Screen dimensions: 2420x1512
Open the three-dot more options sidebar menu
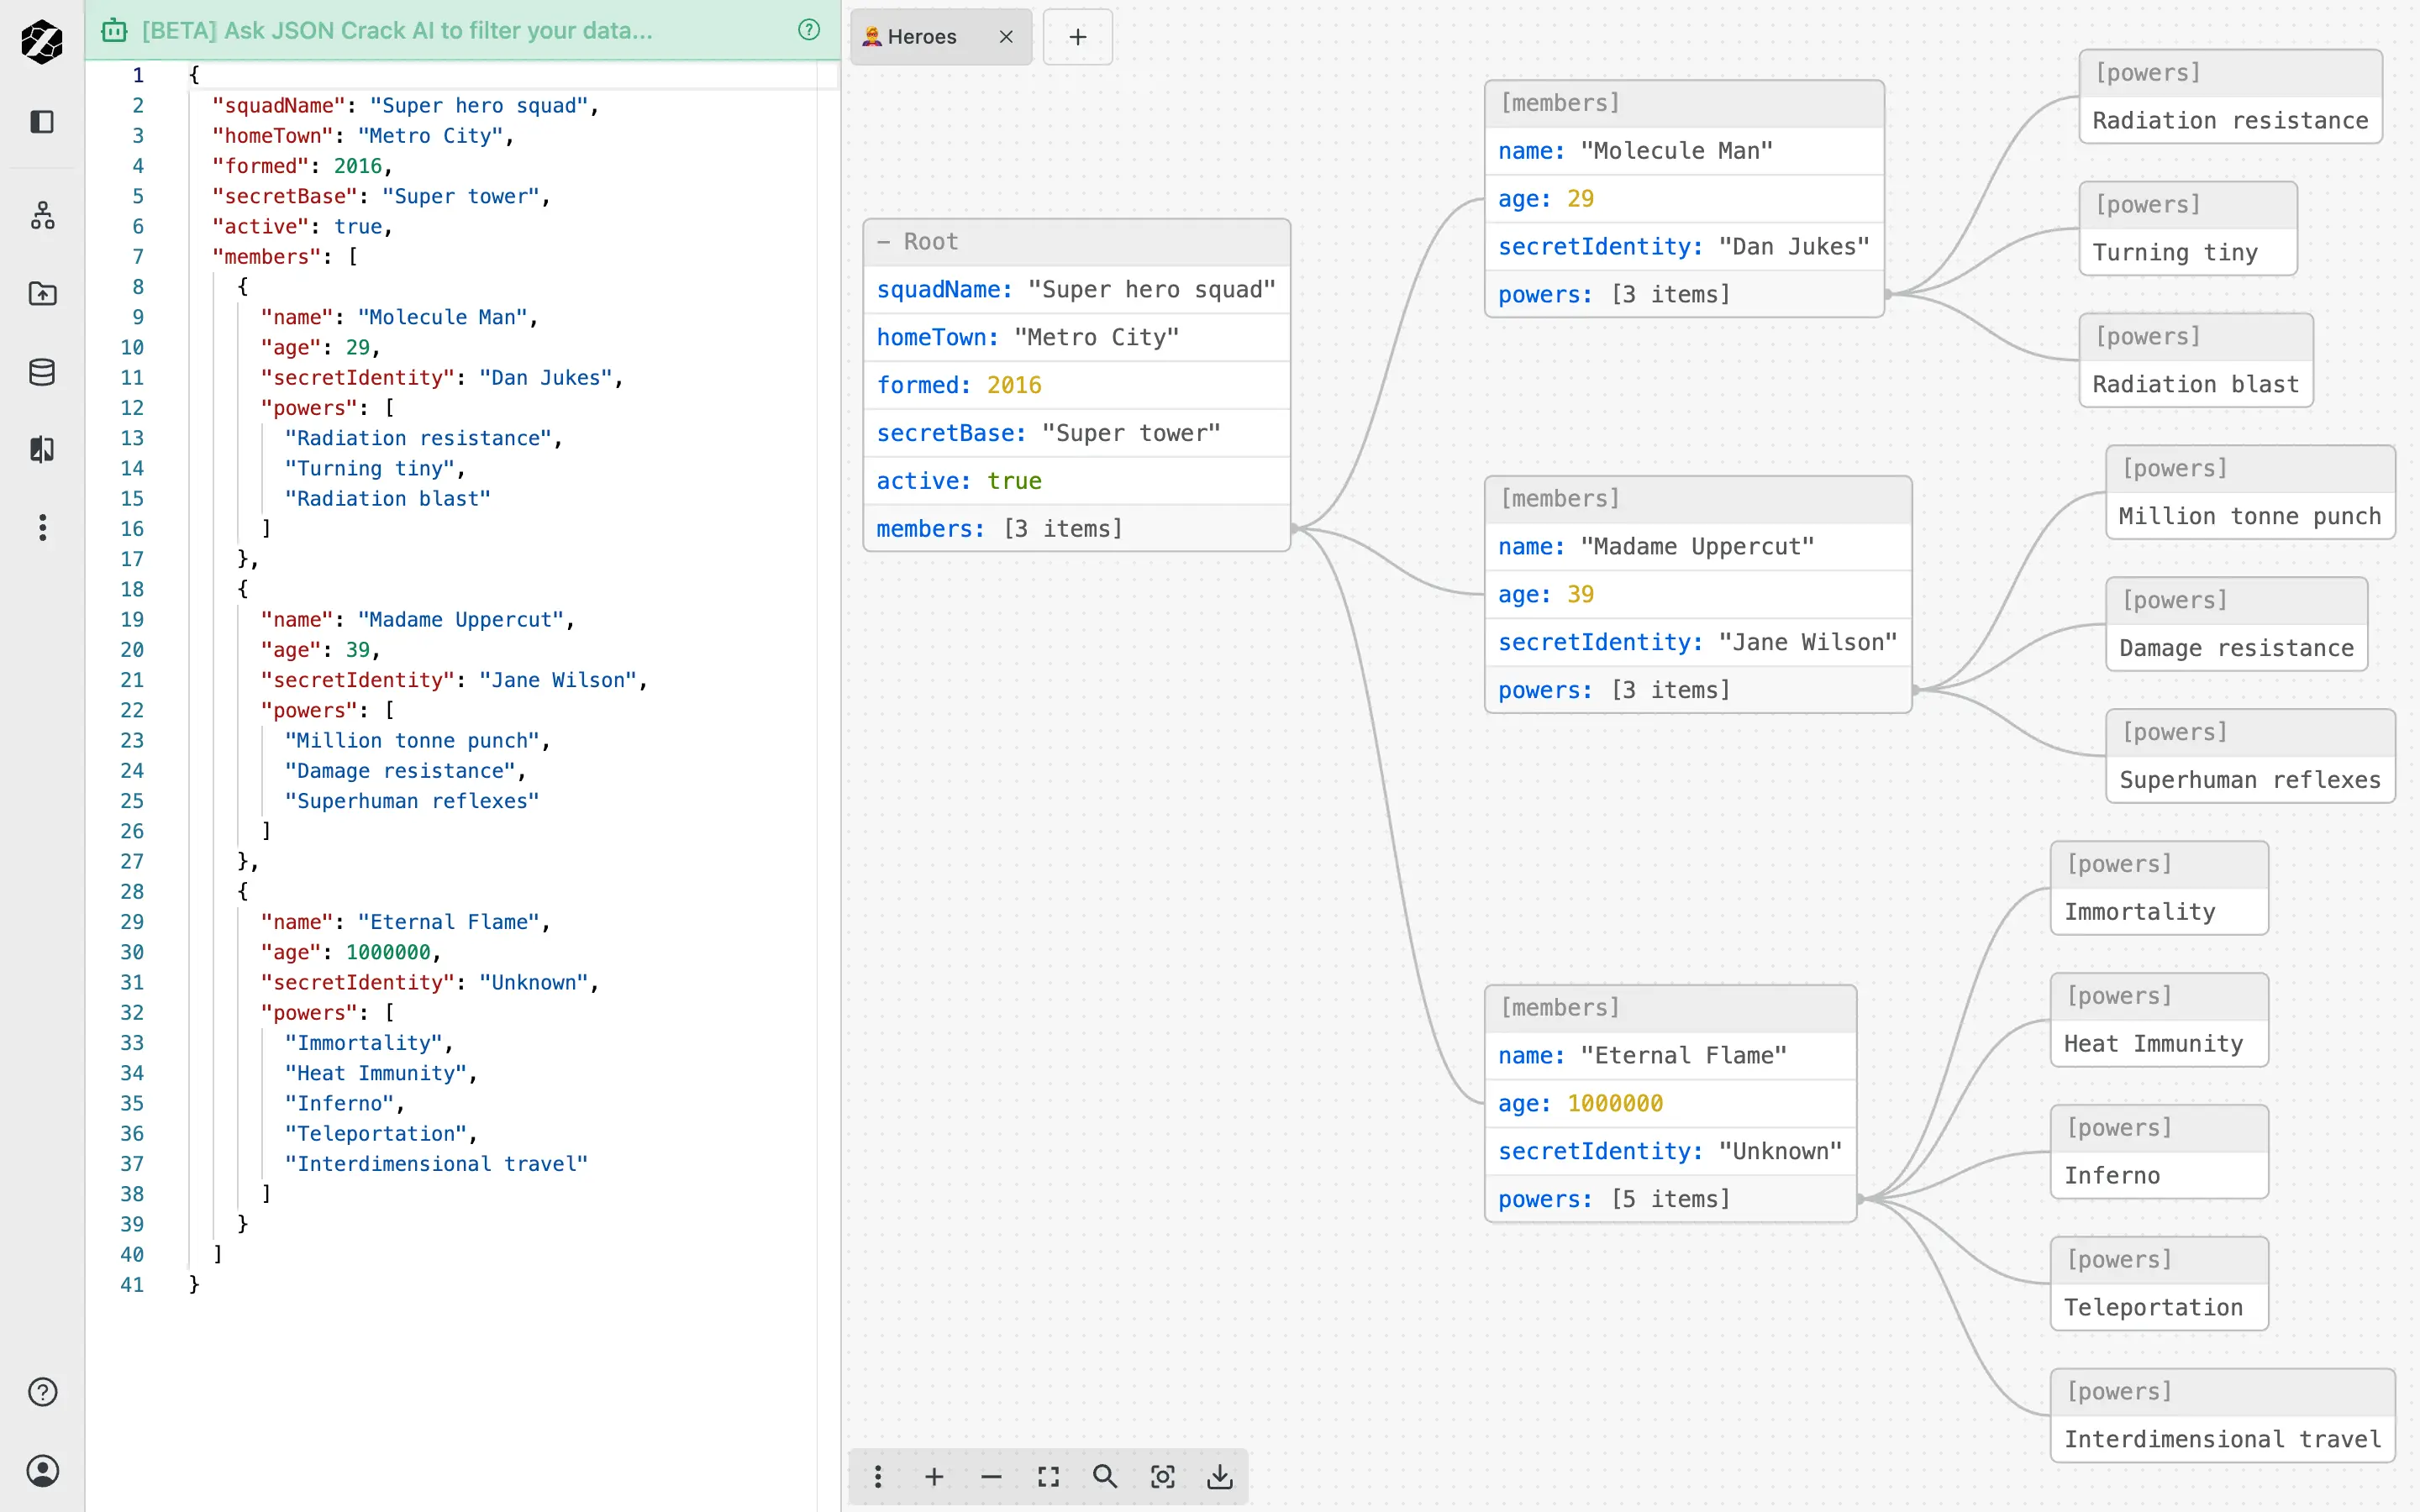coord(42,527)
